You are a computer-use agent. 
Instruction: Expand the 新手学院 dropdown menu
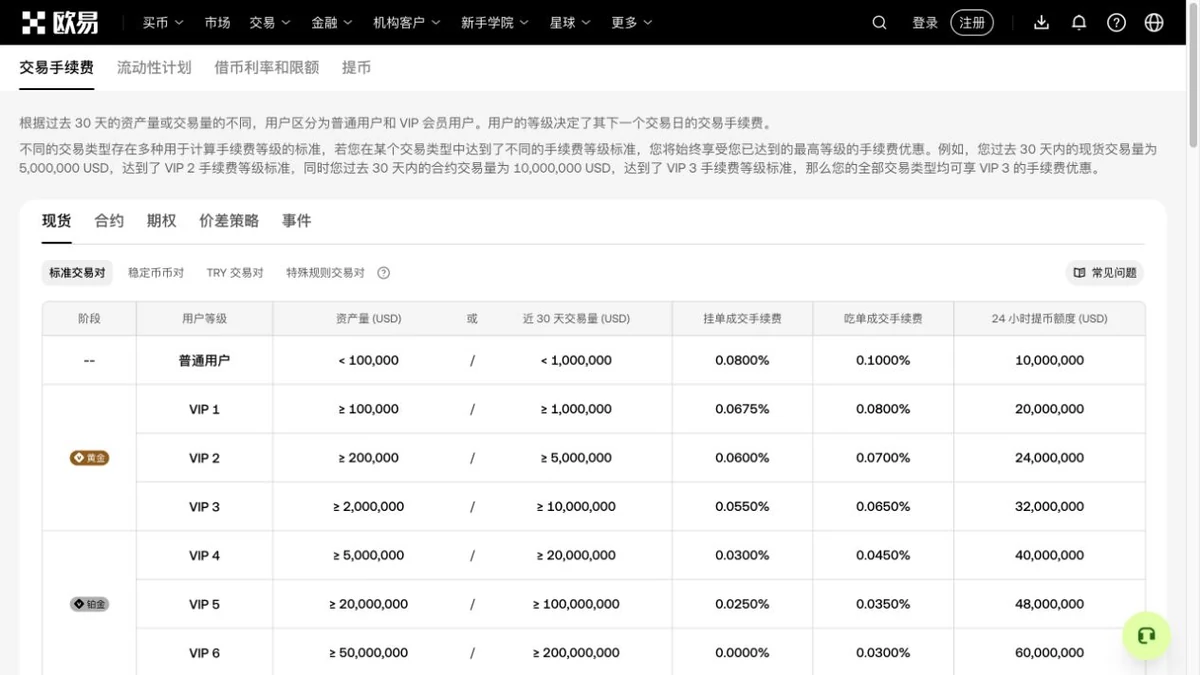coord(495,22)
